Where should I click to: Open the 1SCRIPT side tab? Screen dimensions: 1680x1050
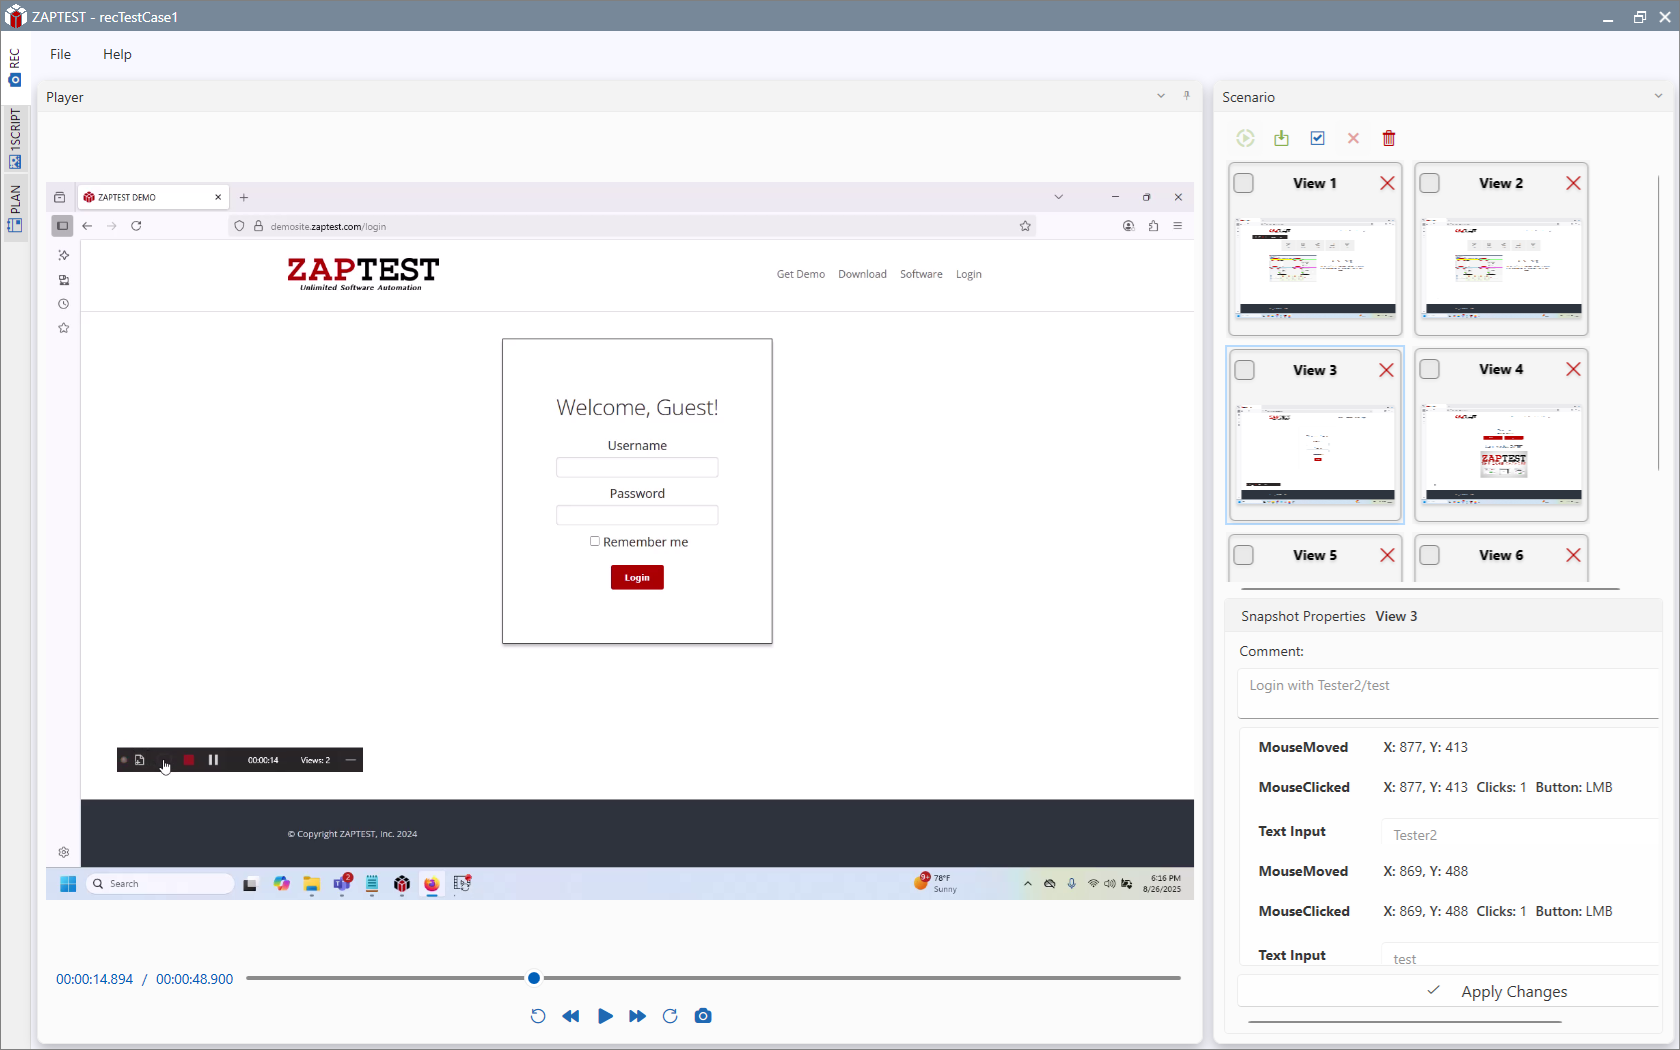click(14, 138)
